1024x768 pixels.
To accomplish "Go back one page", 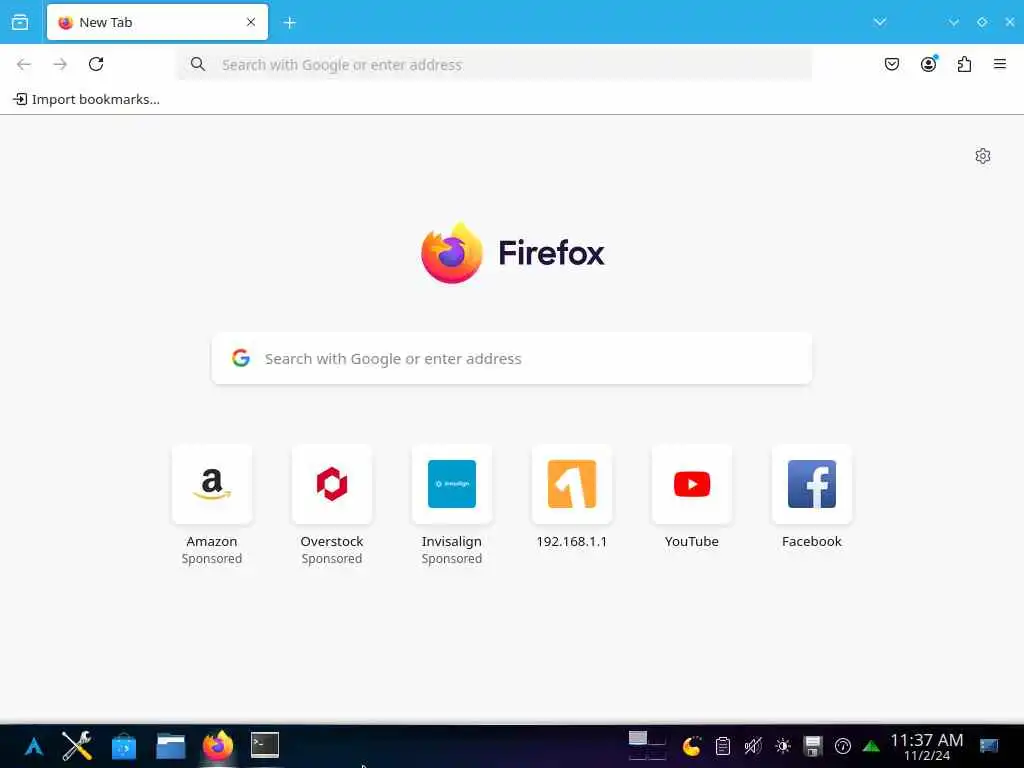I will [24, 64].
